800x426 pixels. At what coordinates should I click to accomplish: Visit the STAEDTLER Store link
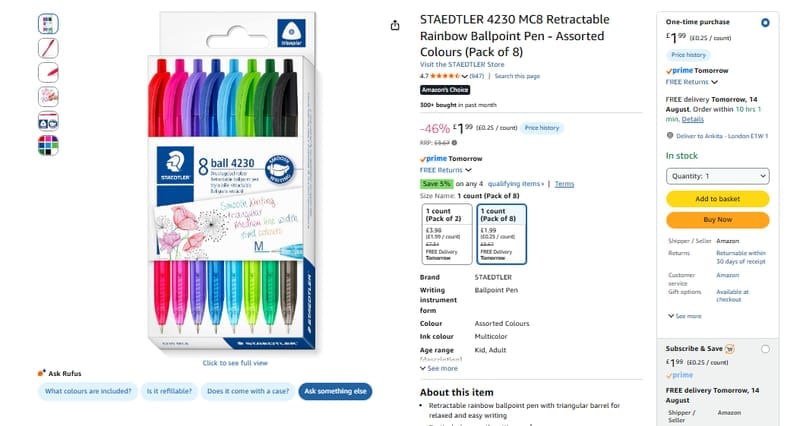(462, 64)
